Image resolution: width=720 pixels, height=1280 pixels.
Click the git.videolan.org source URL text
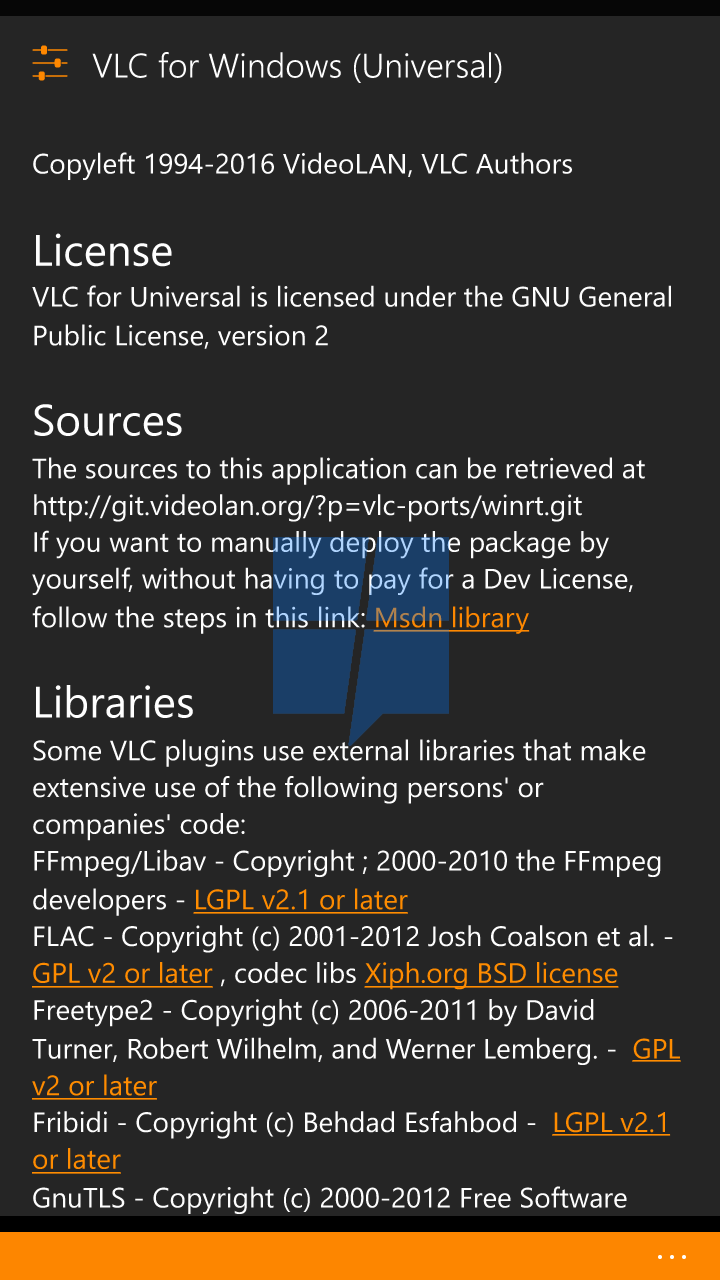click(x=307, y=506)
